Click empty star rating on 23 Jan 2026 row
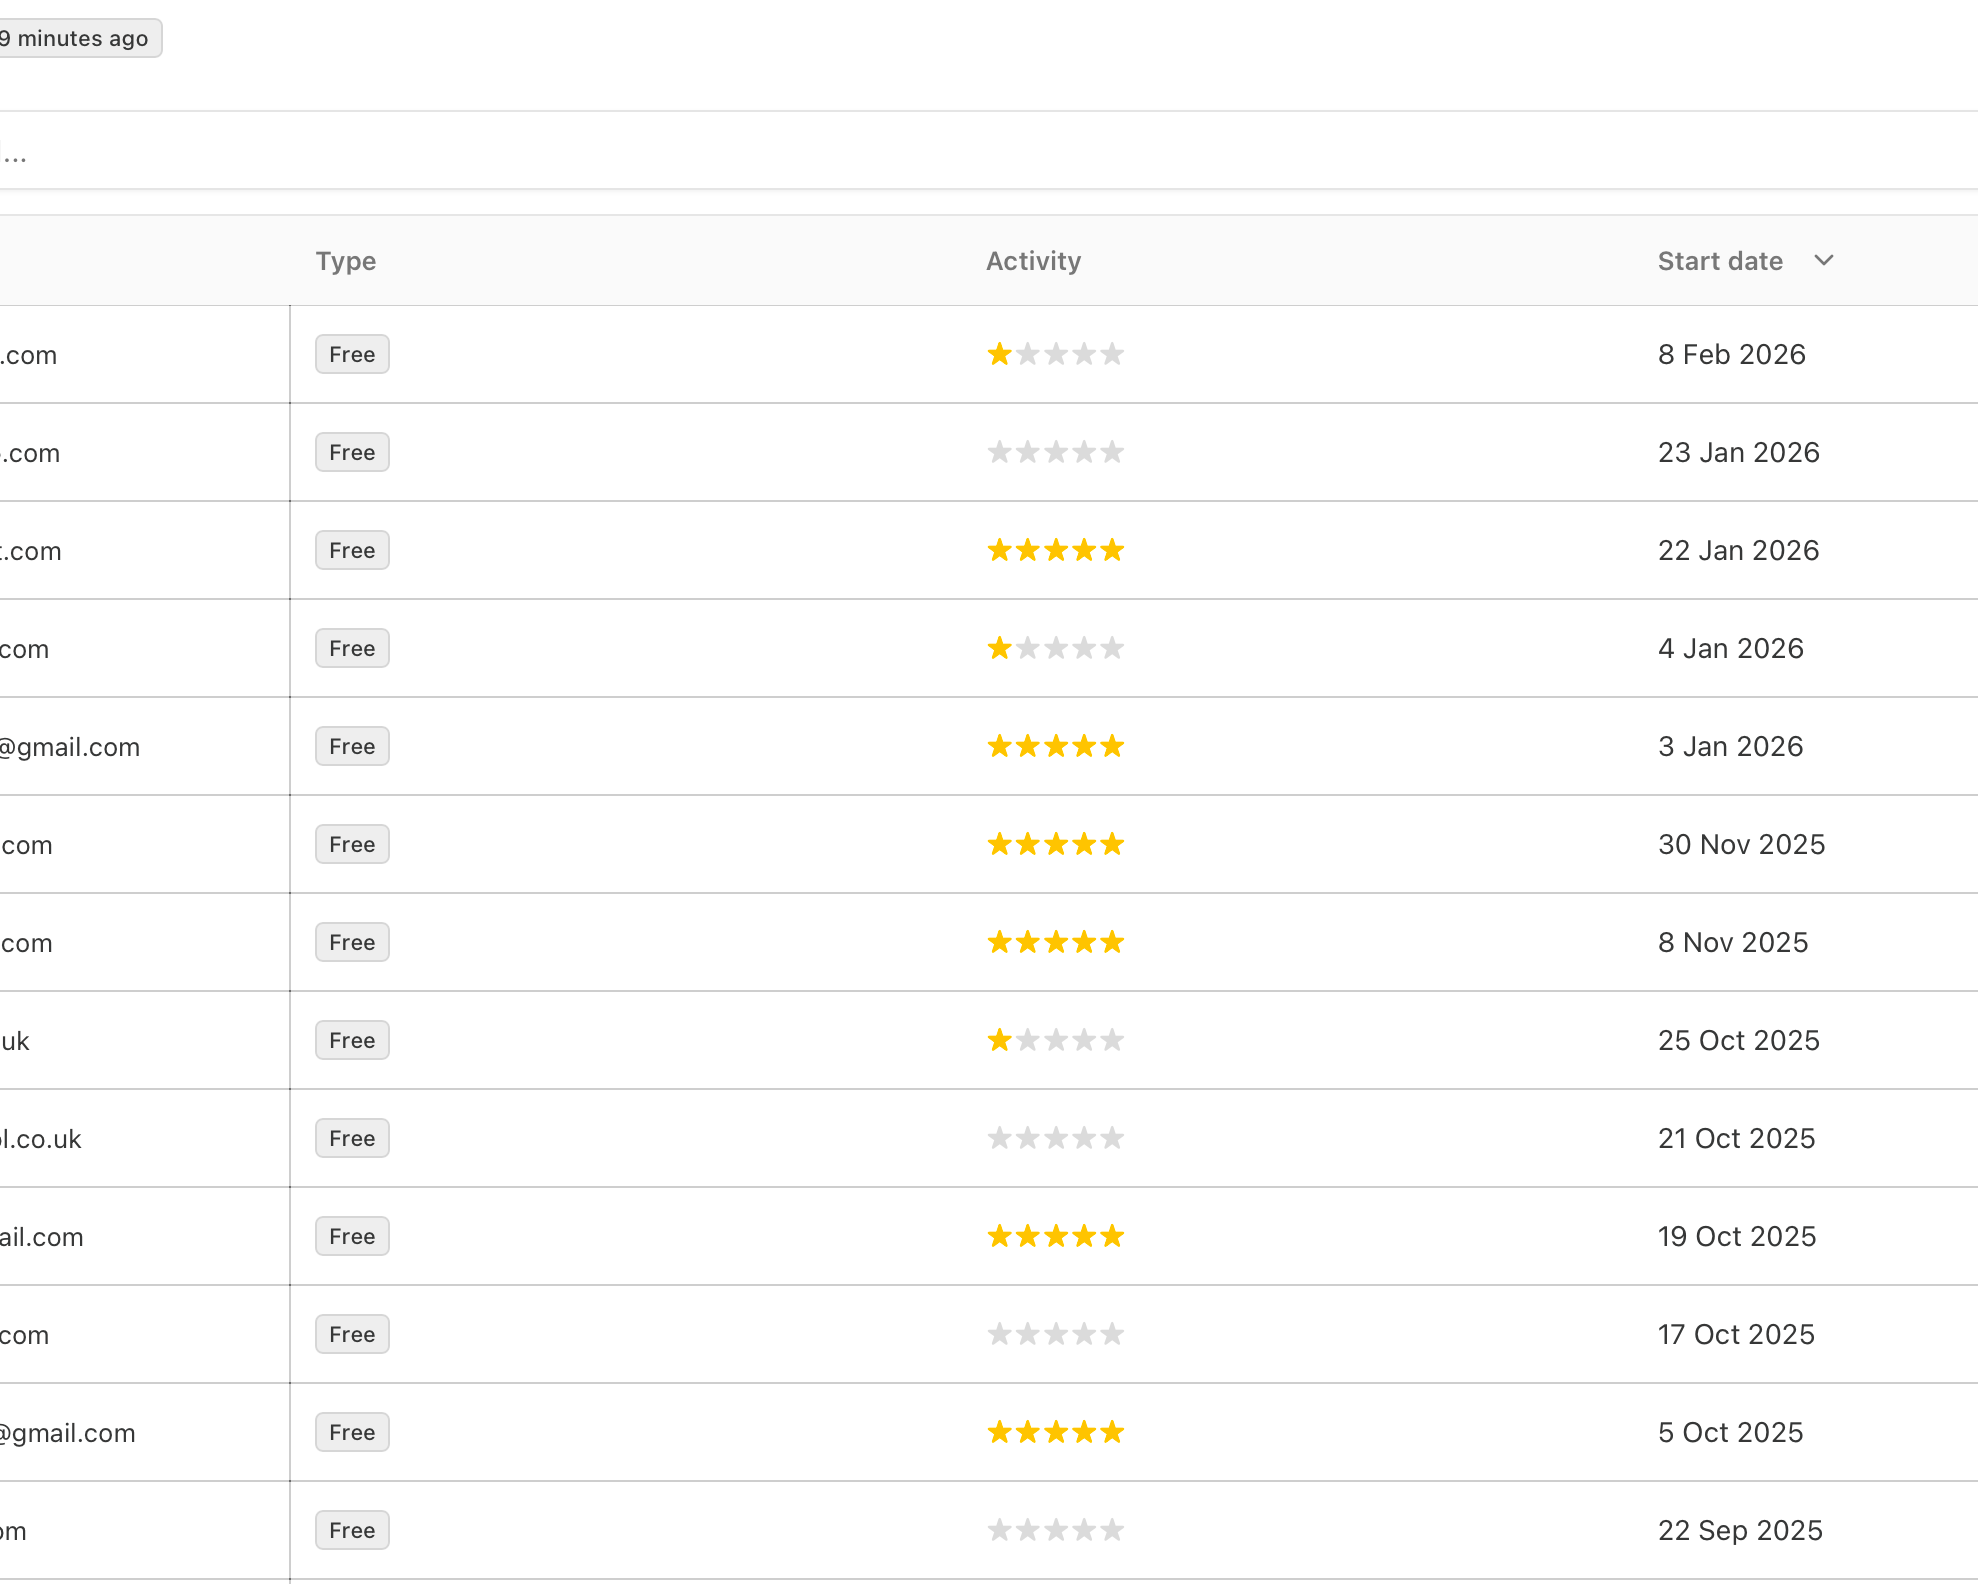1978x1584 pixels. [x=1055, y=453]
